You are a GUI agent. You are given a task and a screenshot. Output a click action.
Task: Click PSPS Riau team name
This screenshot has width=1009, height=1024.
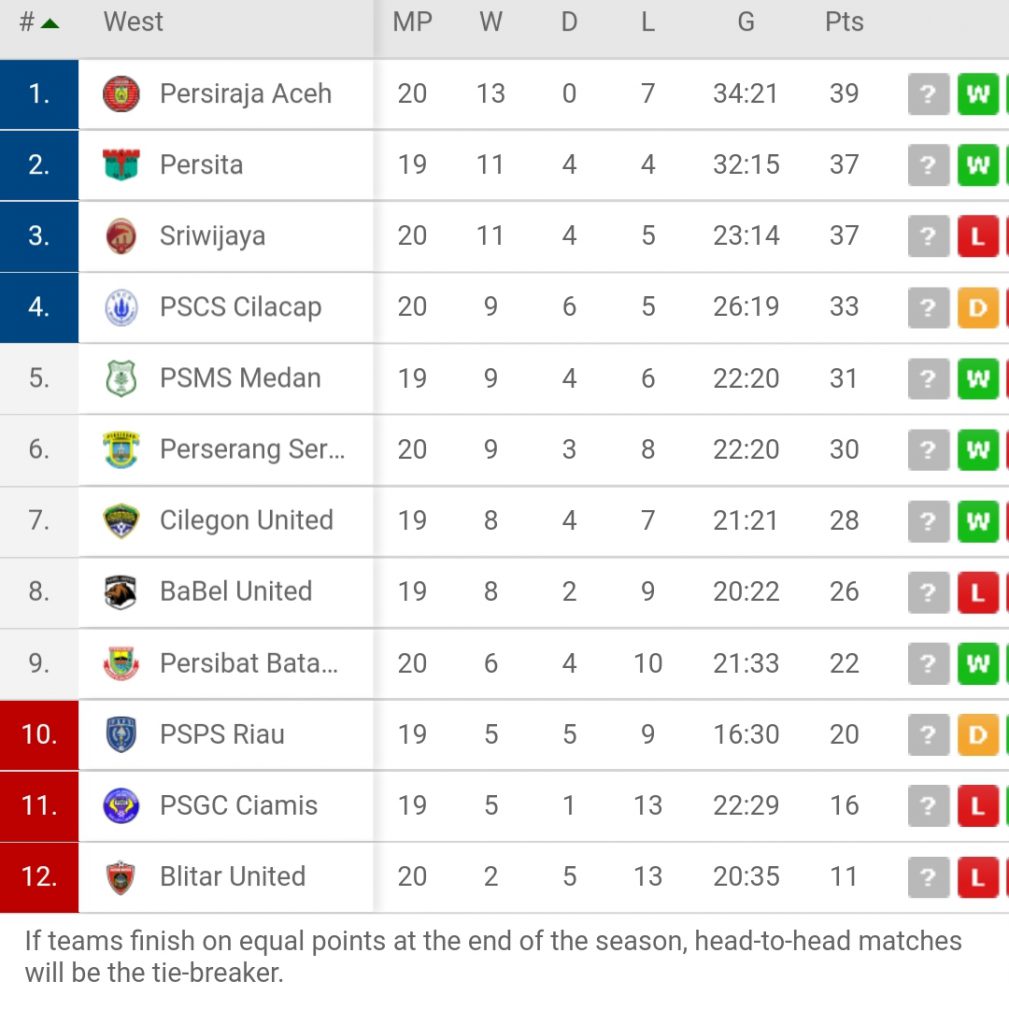click(x=222, y=734)
